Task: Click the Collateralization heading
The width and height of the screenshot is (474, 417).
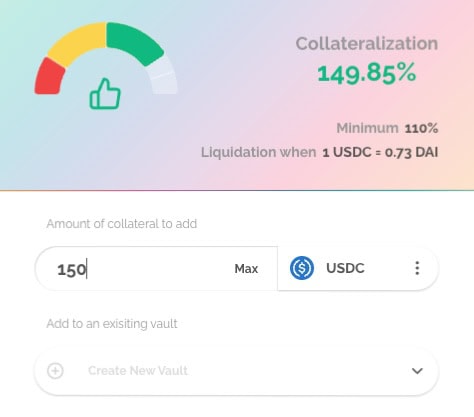Action: click(x=367, y=44)
